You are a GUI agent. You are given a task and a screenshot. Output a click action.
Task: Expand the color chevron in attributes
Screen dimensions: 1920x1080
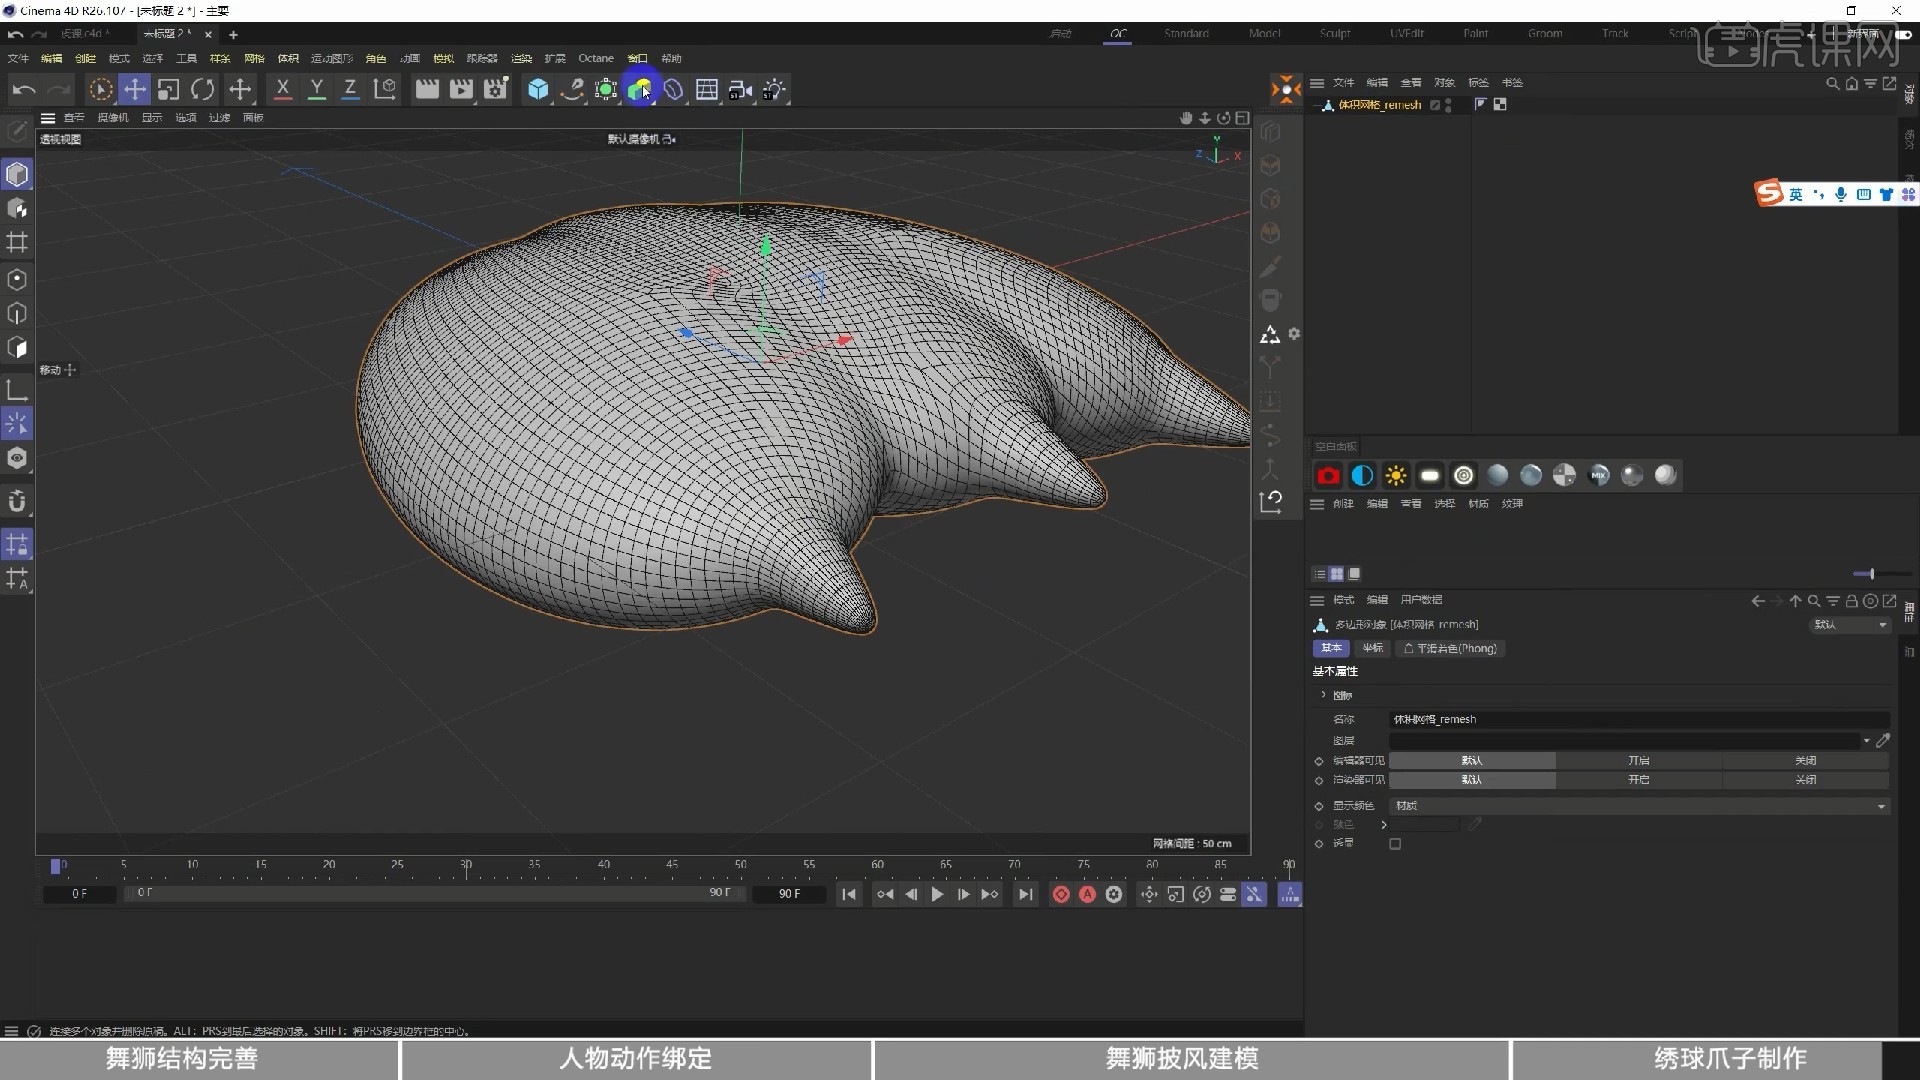pos(1384,825)
